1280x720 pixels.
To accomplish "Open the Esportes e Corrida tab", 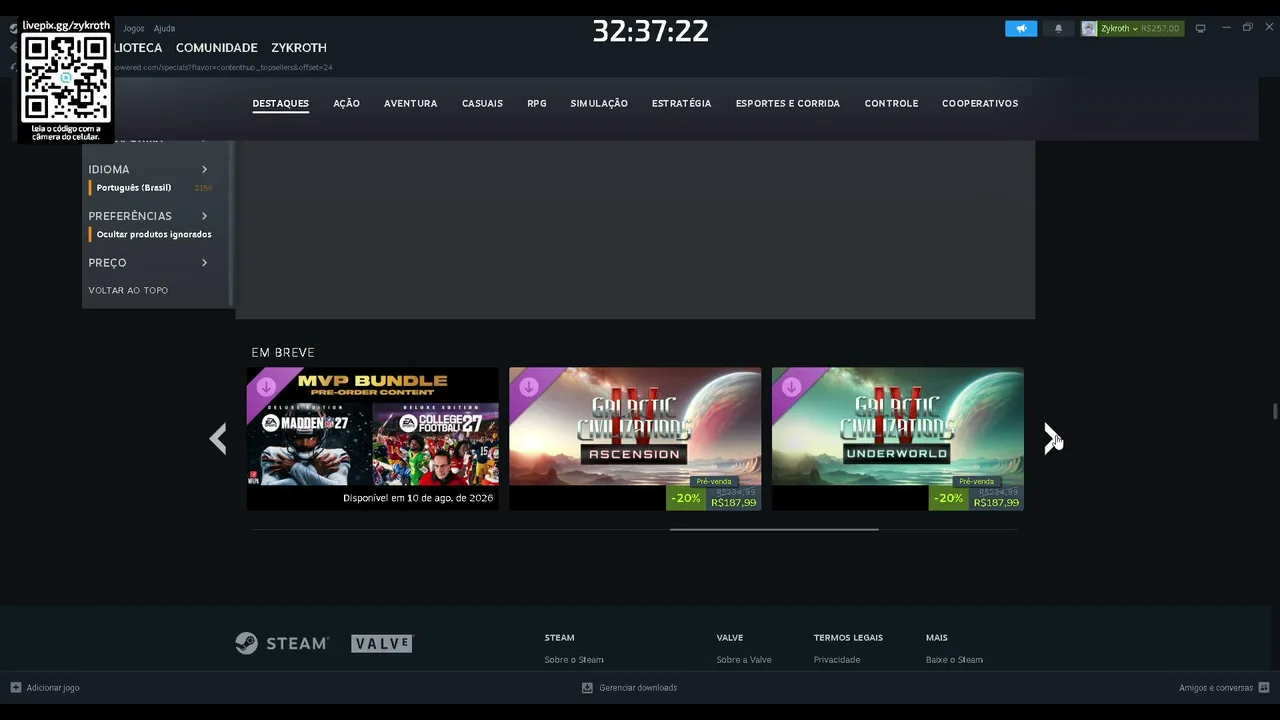I will [788, 104].
